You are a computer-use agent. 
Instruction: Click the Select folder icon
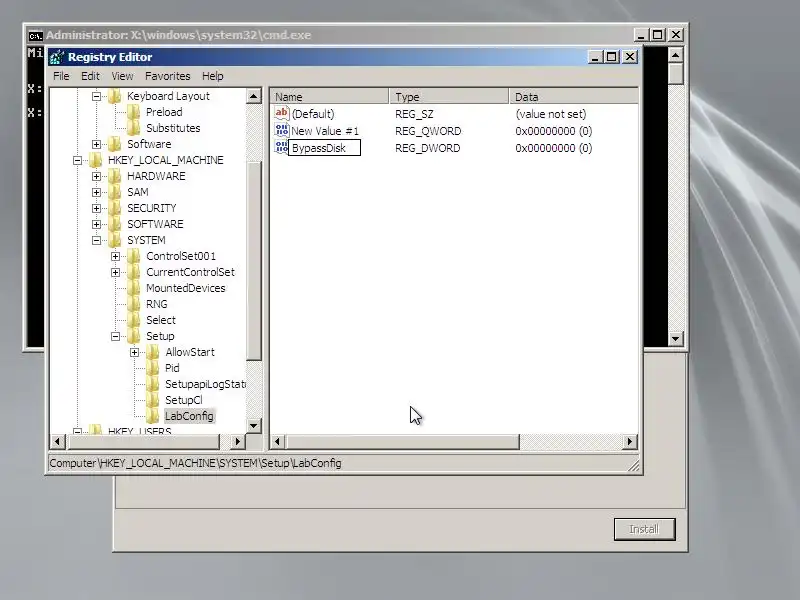(x=134, y=320)
